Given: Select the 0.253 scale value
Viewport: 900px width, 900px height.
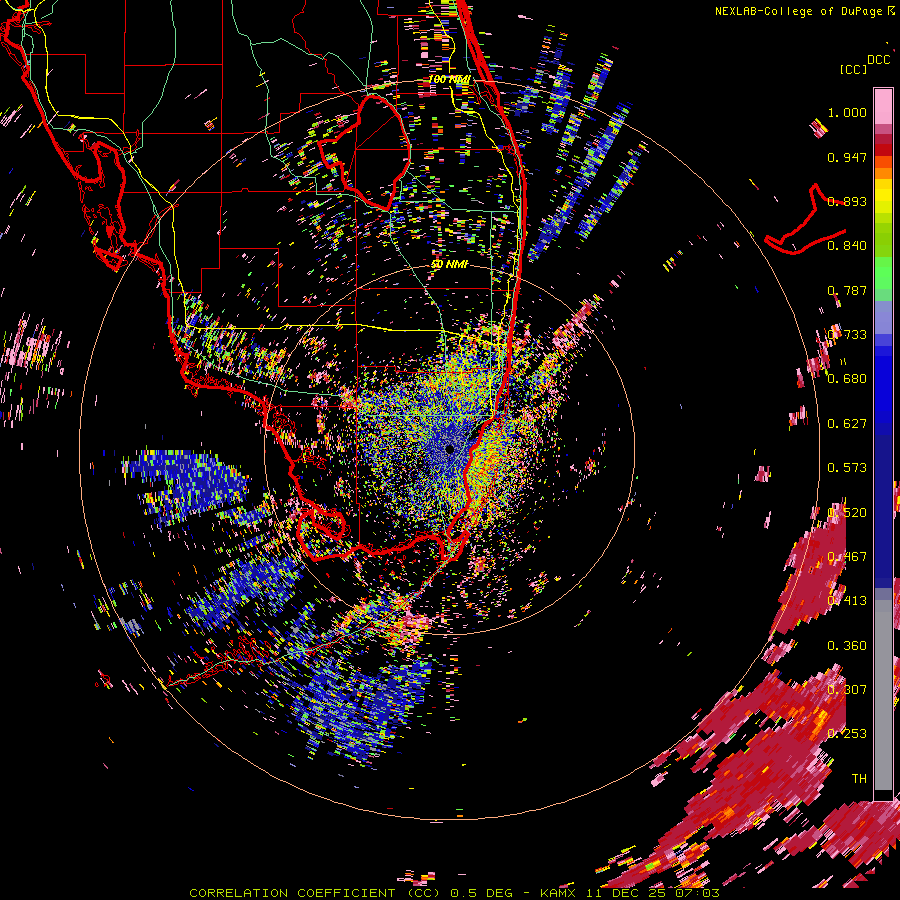Looking at the screenshot, I should 847,734.
